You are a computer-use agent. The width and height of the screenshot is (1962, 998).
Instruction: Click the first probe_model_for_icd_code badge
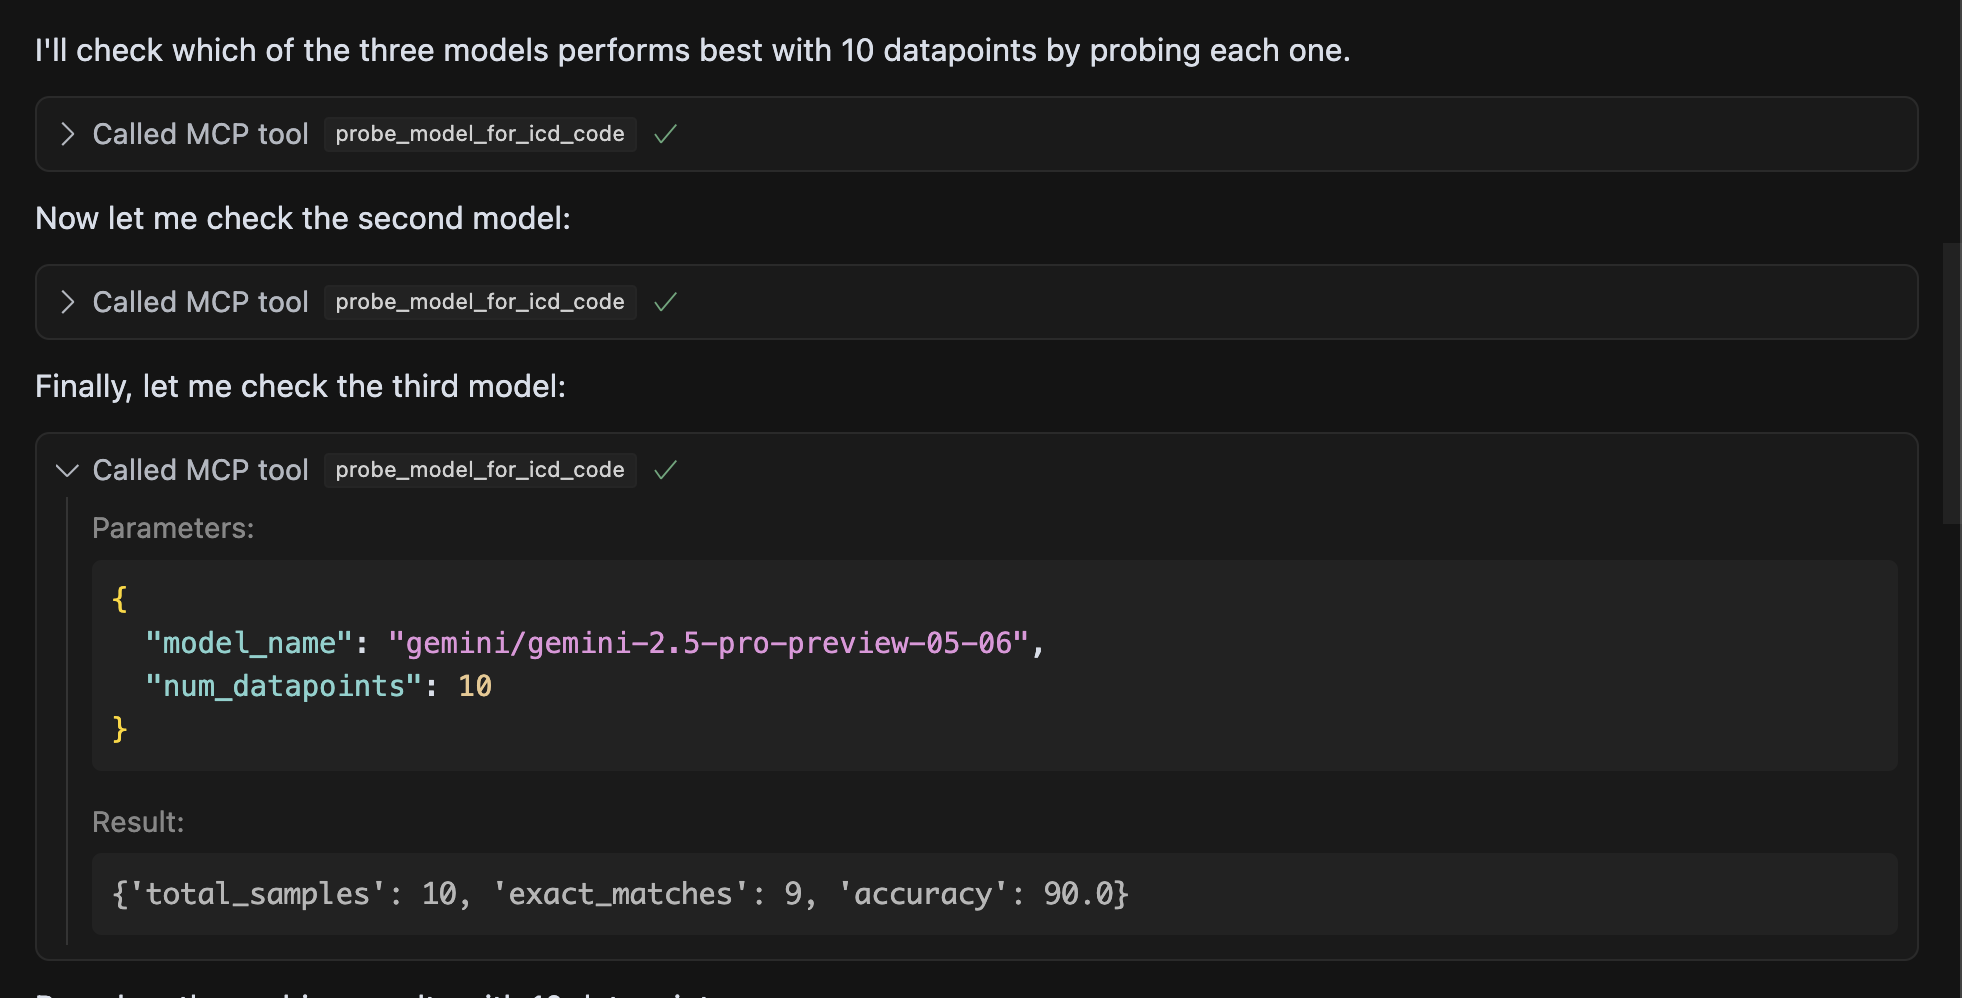click(480, 134)
